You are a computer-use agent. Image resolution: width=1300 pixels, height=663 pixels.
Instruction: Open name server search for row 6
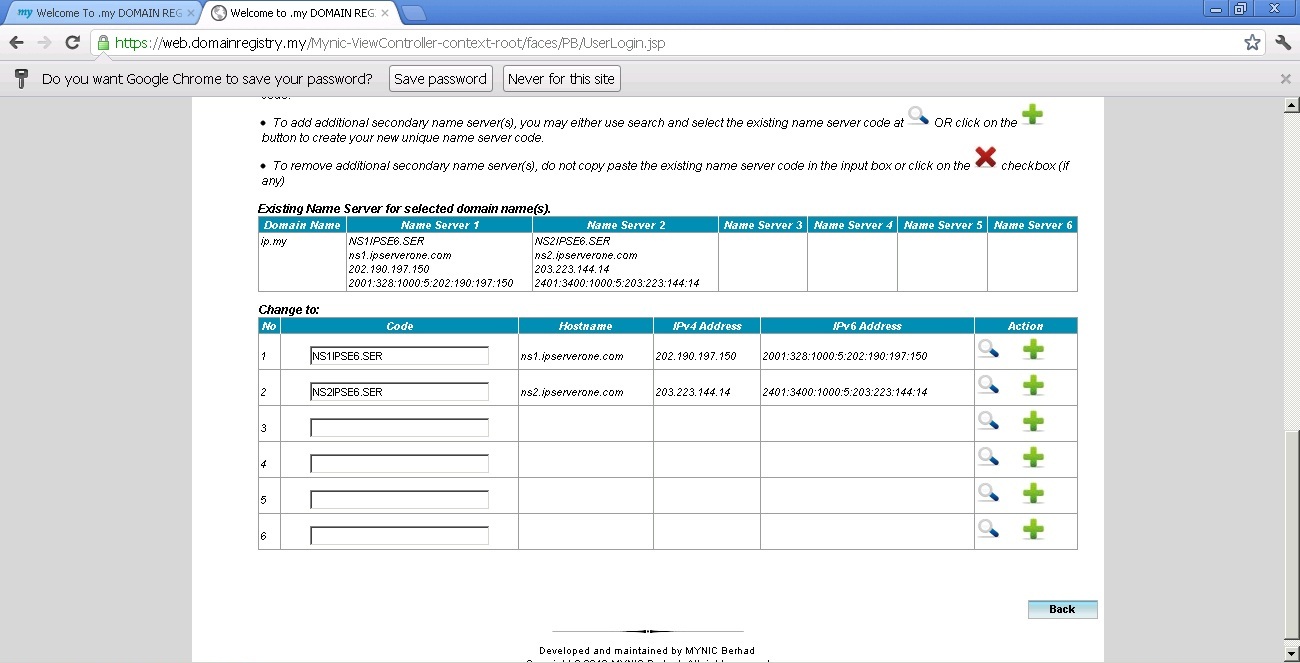point(988,529)
